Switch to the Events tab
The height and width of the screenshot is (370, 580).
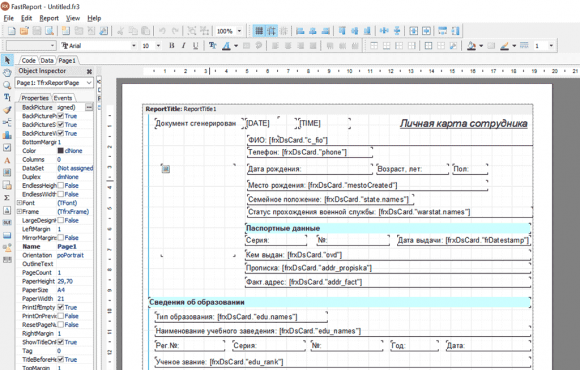click(x=63, y=98)
